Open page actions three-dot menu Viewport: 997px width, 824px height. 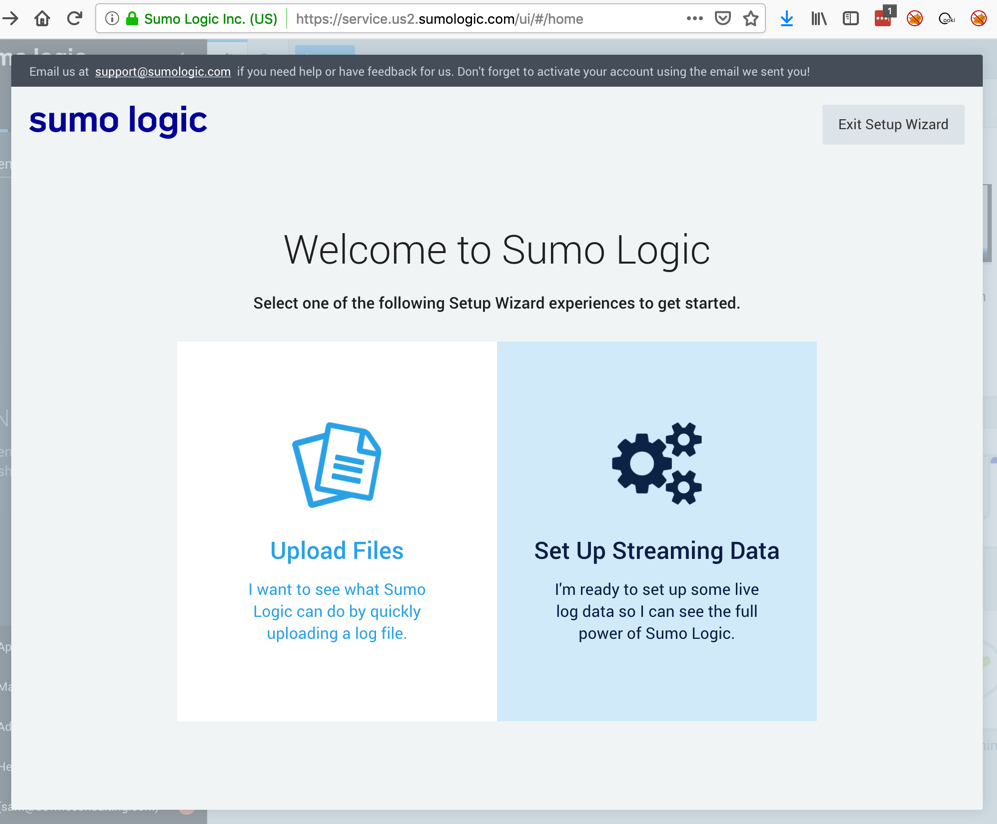tap(695, 18)
